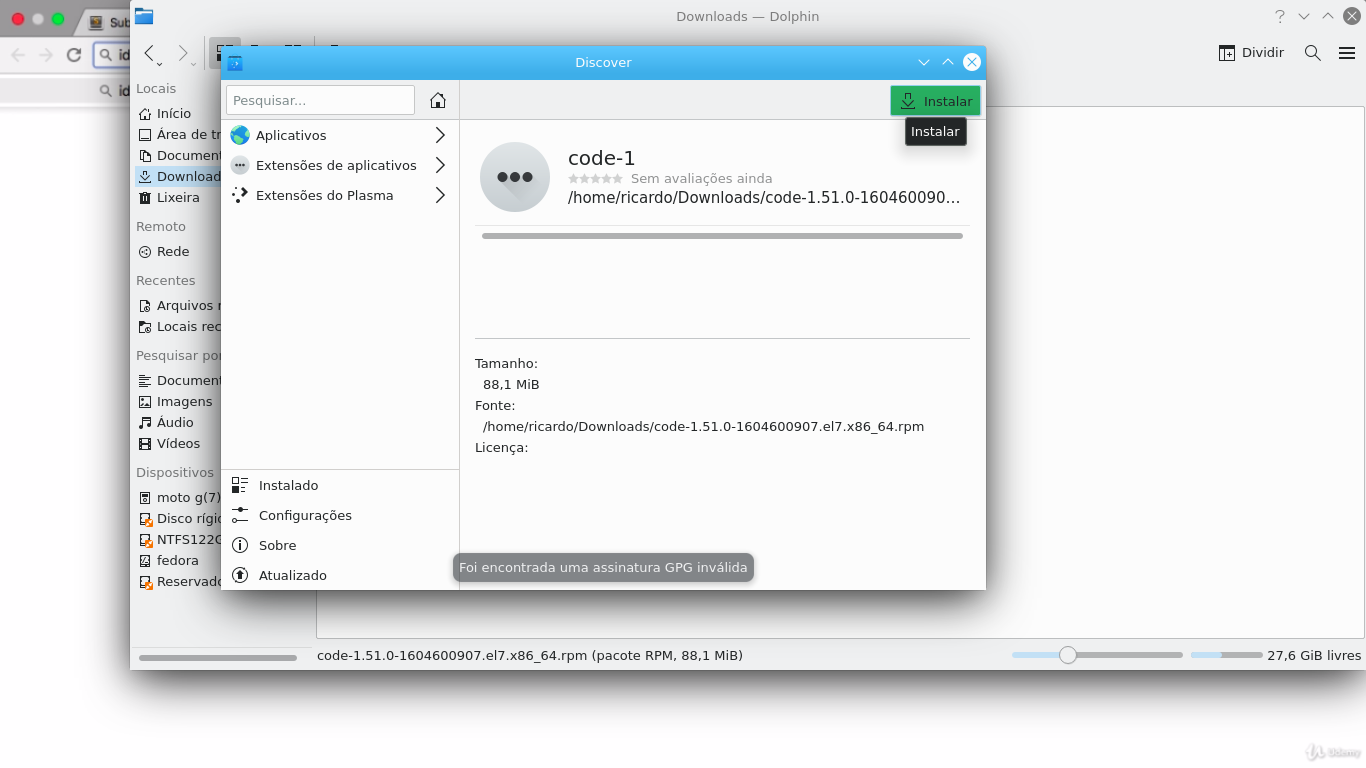Focus the Pesquisar search field in Discover

click(320, 100)
